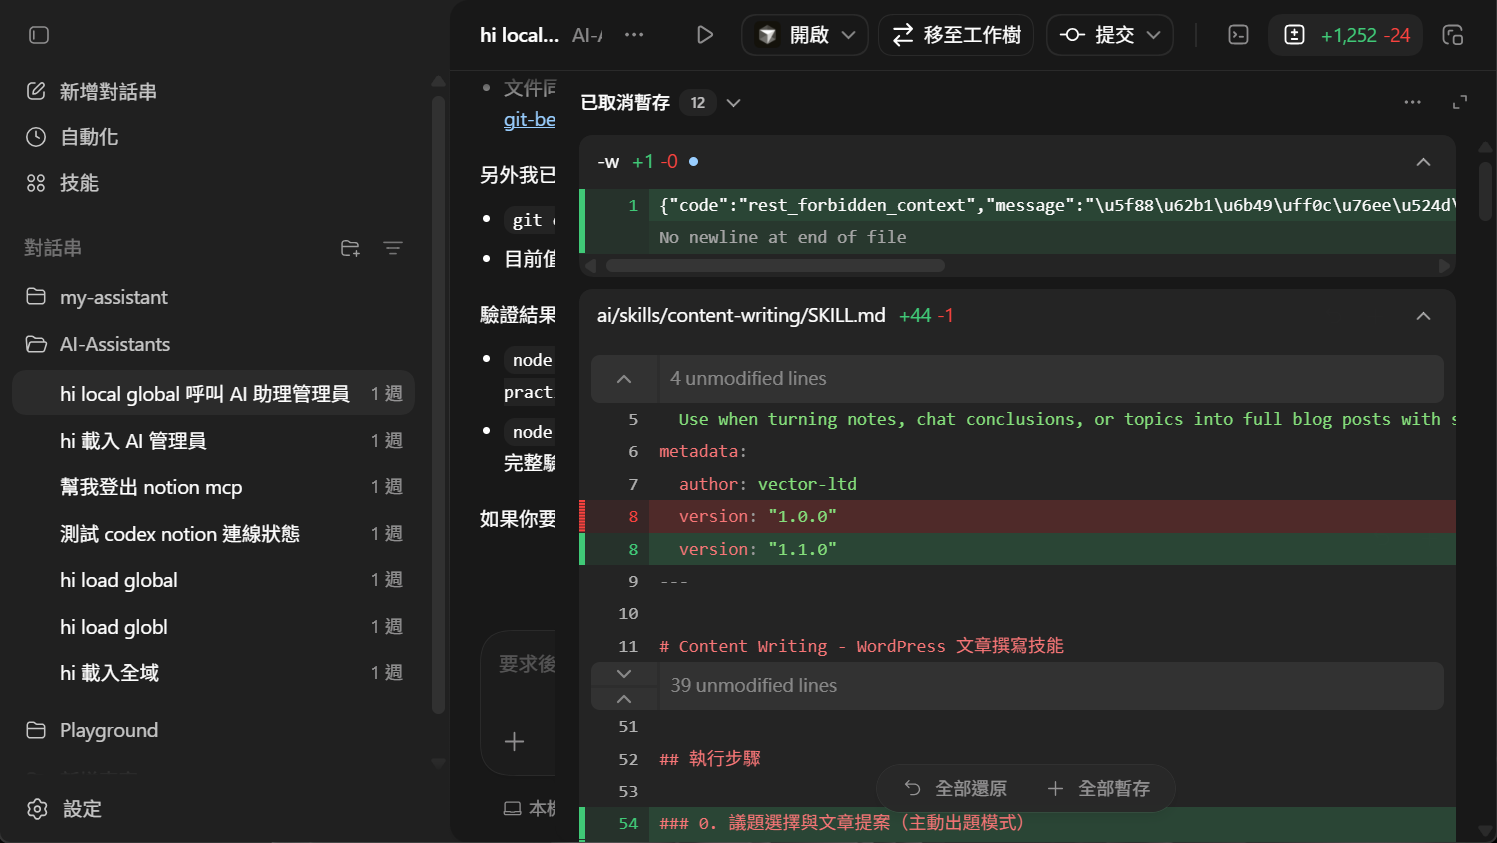Screen dimensions: 1497x843
Task: Open the terminal panel icon
Action: click(x=1238, y=35)
